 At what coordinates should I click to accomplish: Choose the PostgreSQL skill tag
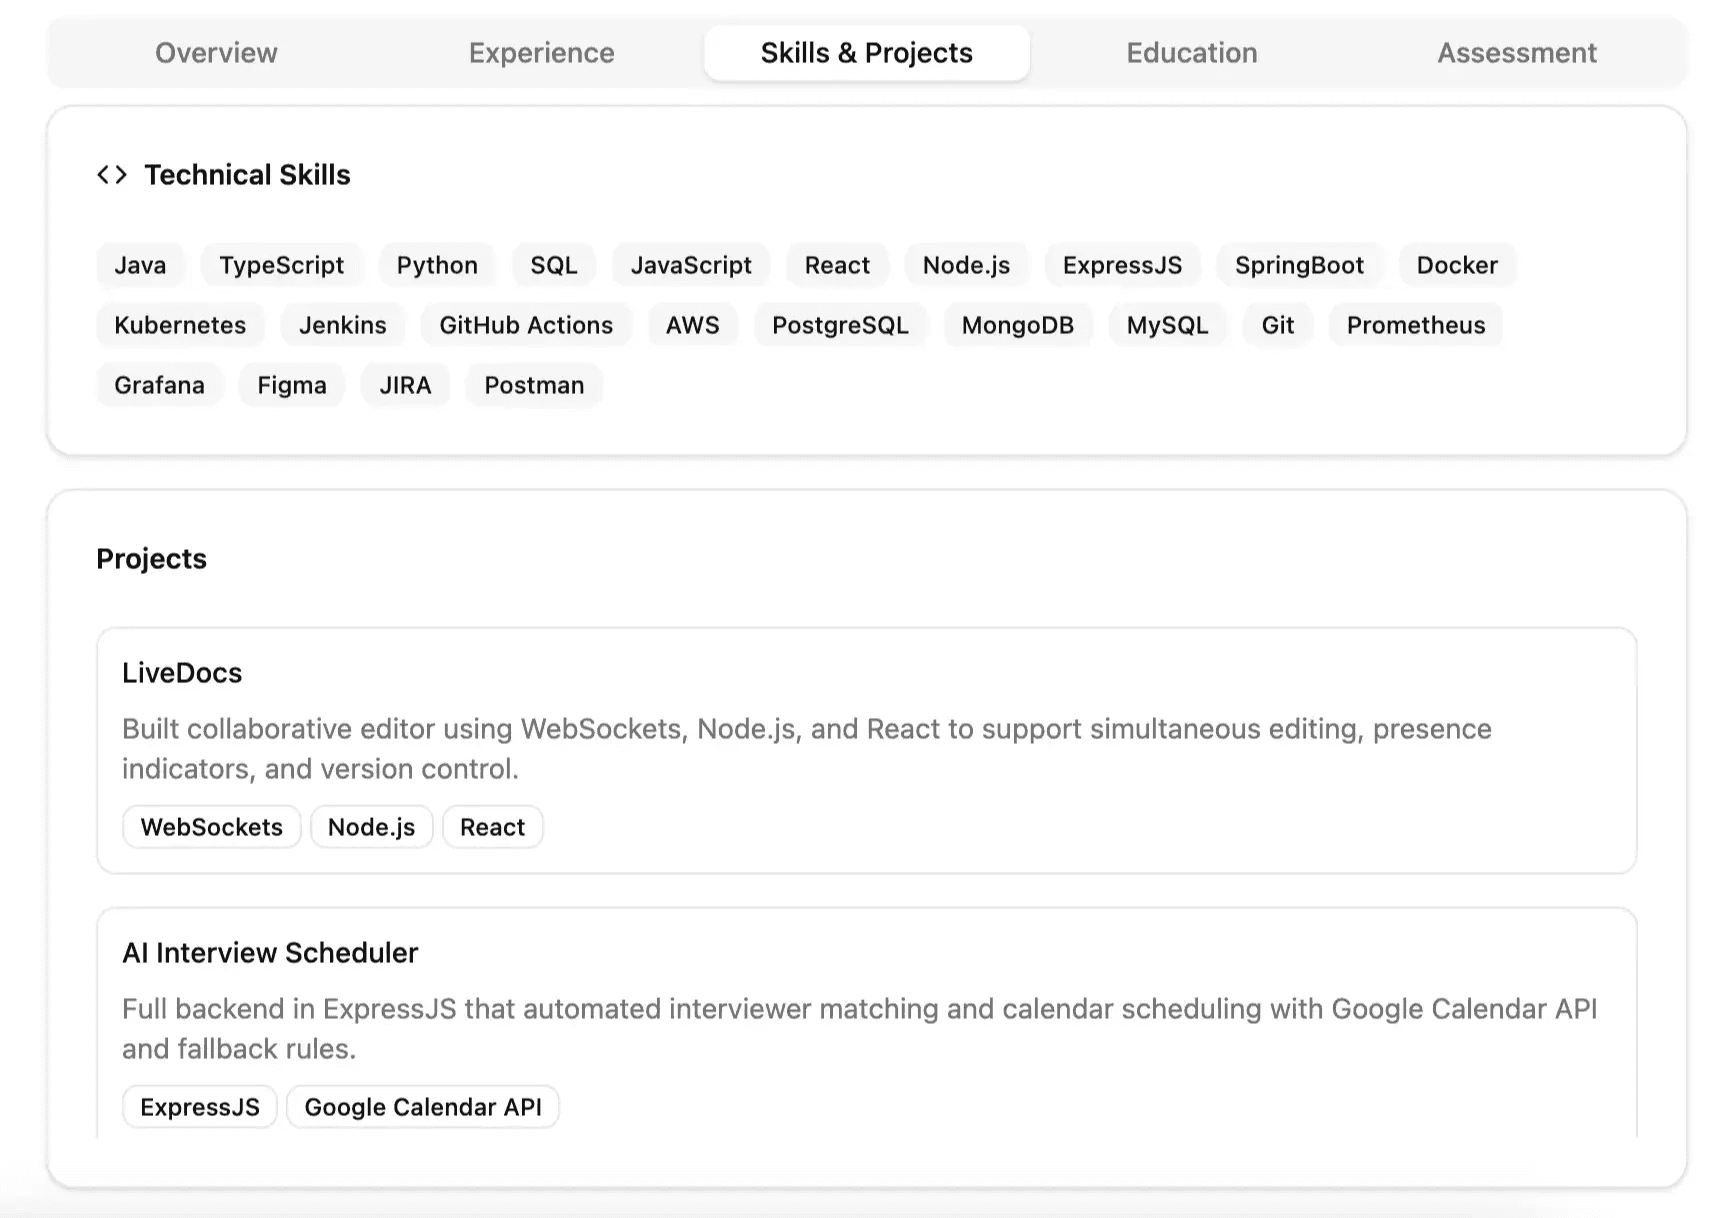(840, 325)
